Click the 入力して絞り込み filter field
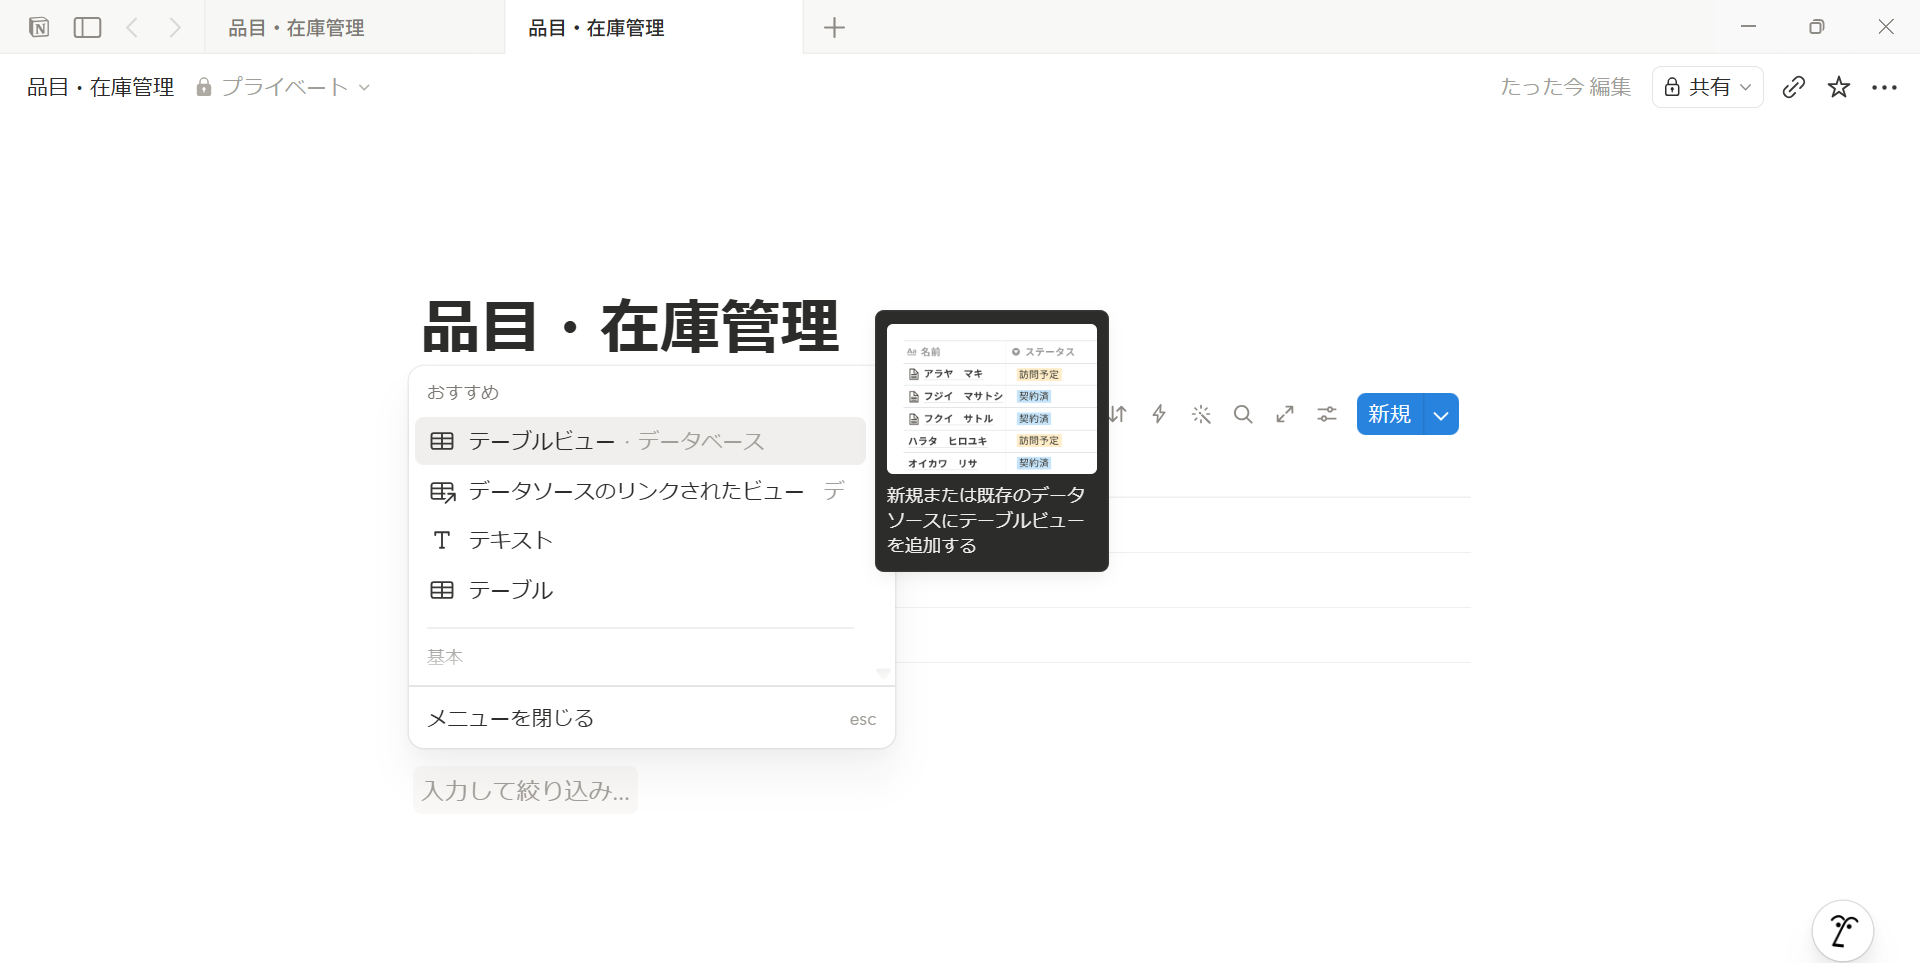 click(x=525, y=790)
